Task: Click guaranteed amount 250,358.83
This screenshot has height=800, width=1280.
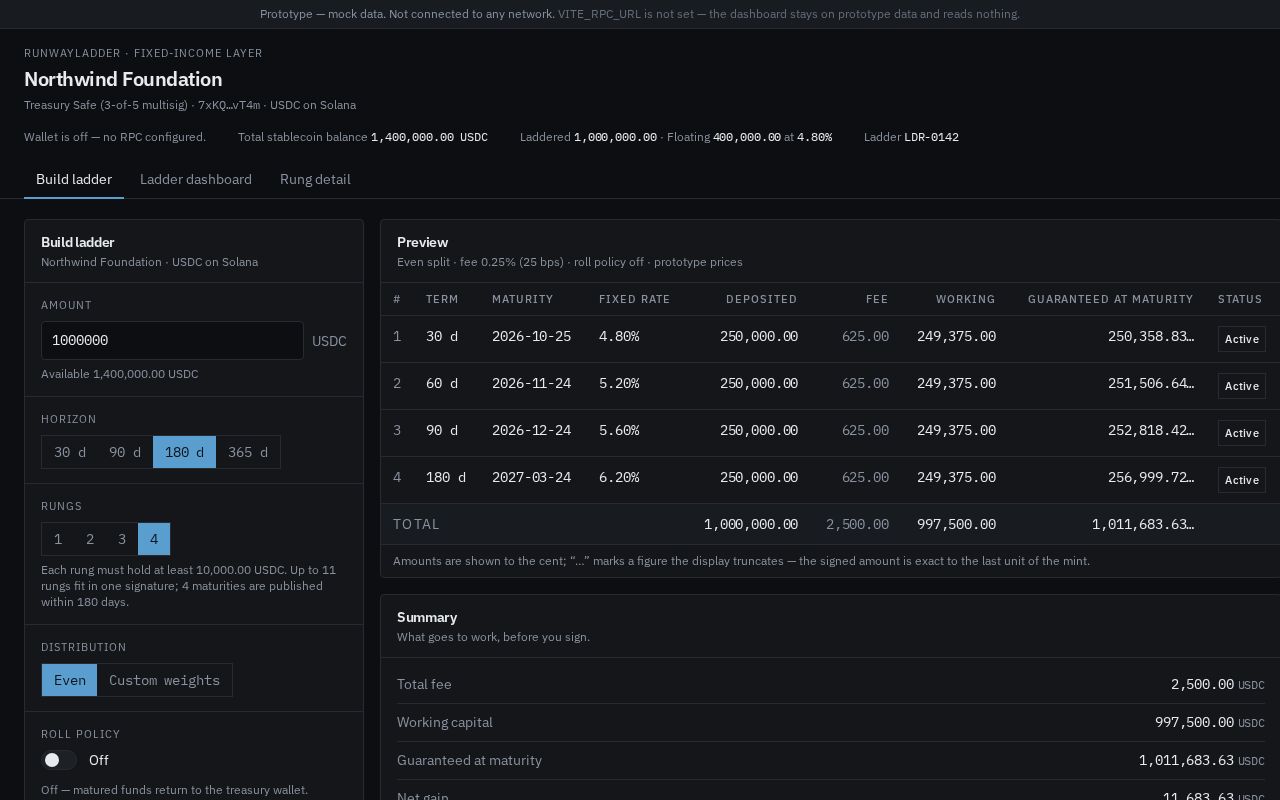Action: [x=1151, y=336]
